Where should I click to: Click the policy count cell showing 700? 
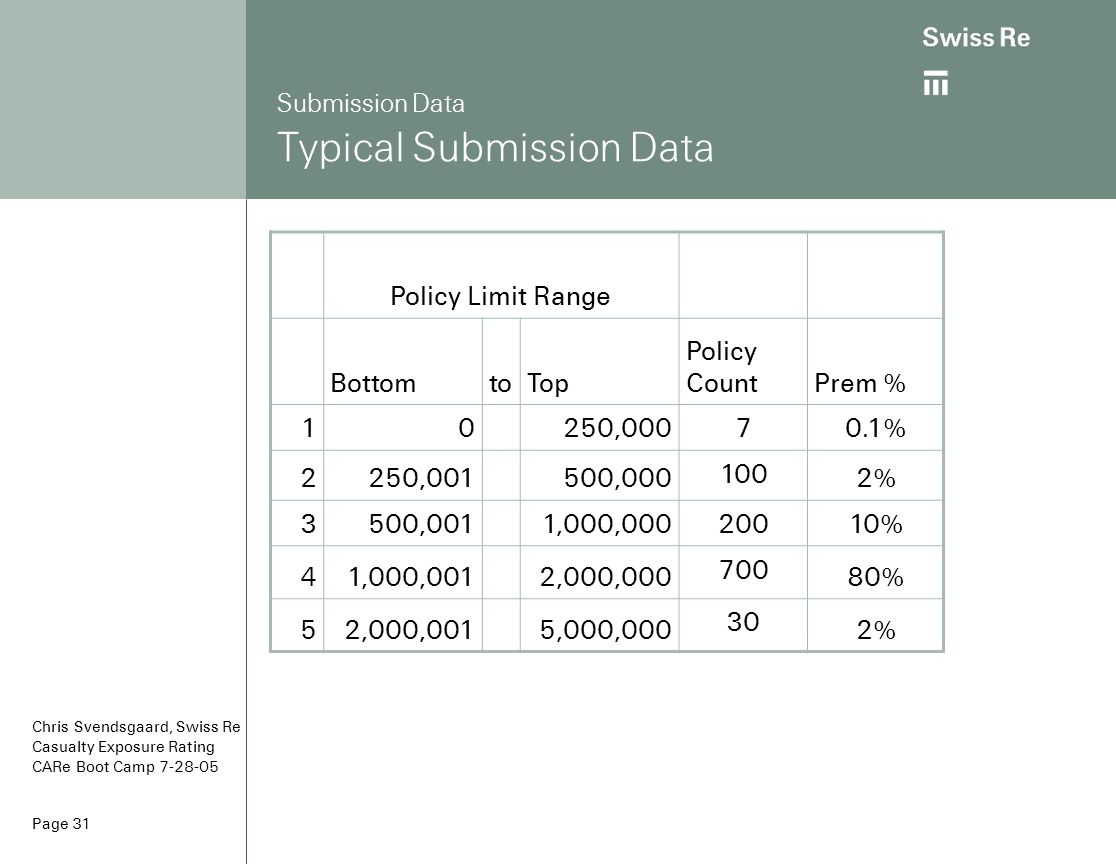click(743, 572)
